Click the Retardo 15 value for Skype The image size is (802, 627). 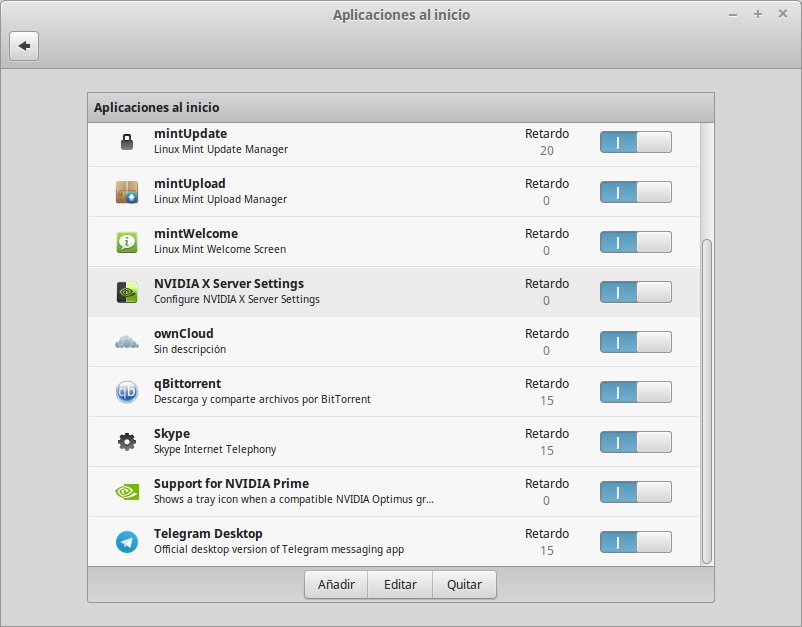(547, 451)
